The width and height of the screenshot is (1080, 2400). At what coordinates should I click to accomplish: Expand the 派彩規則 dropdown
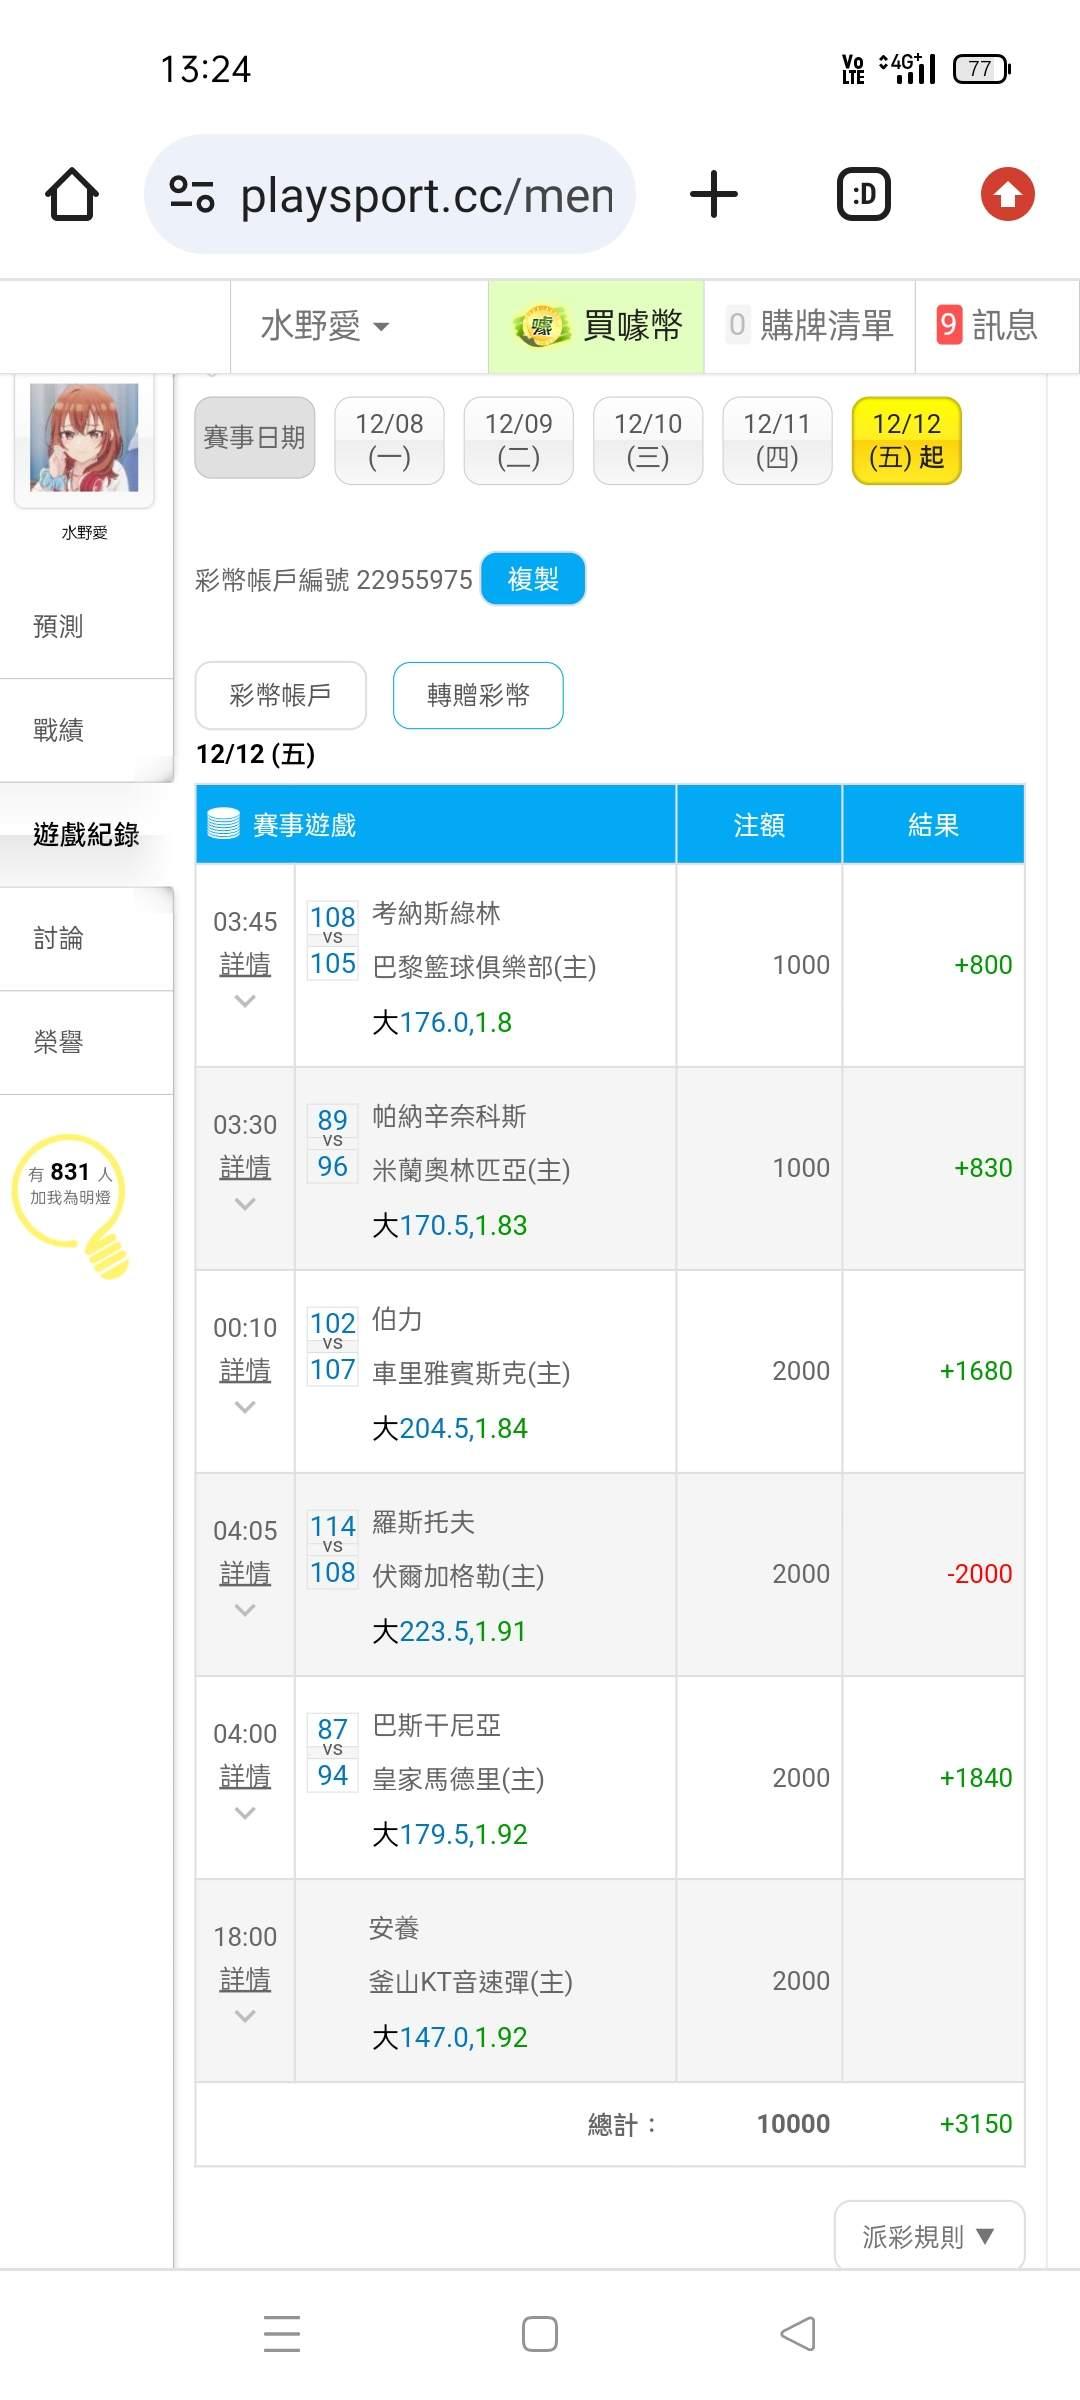point(928,2236)
